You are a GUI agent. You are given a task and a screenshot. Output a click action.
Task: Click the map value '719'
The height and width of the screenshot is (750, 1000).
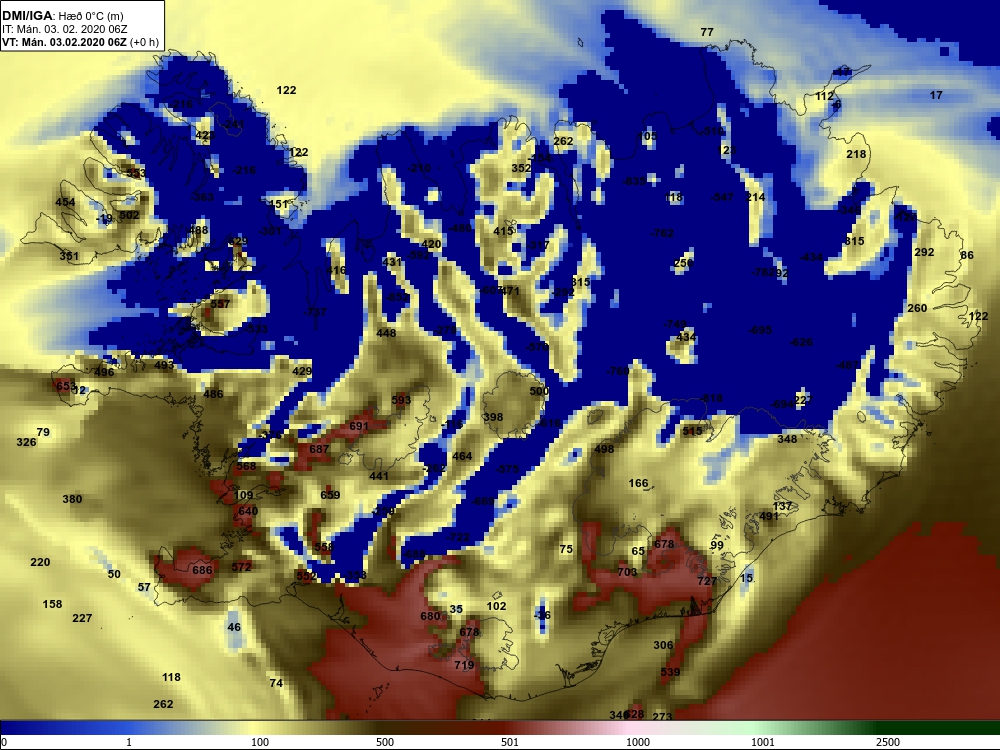pos(464,665)
